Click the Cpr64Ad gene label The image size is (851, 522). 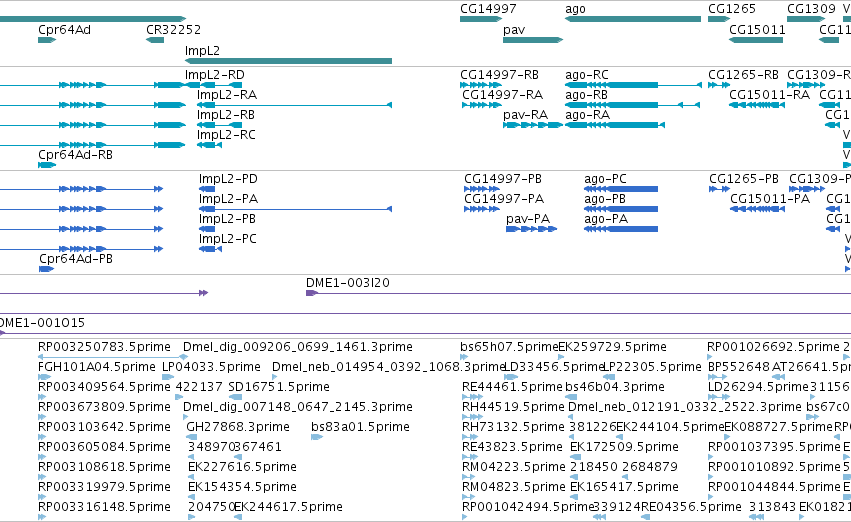[64, 30]
